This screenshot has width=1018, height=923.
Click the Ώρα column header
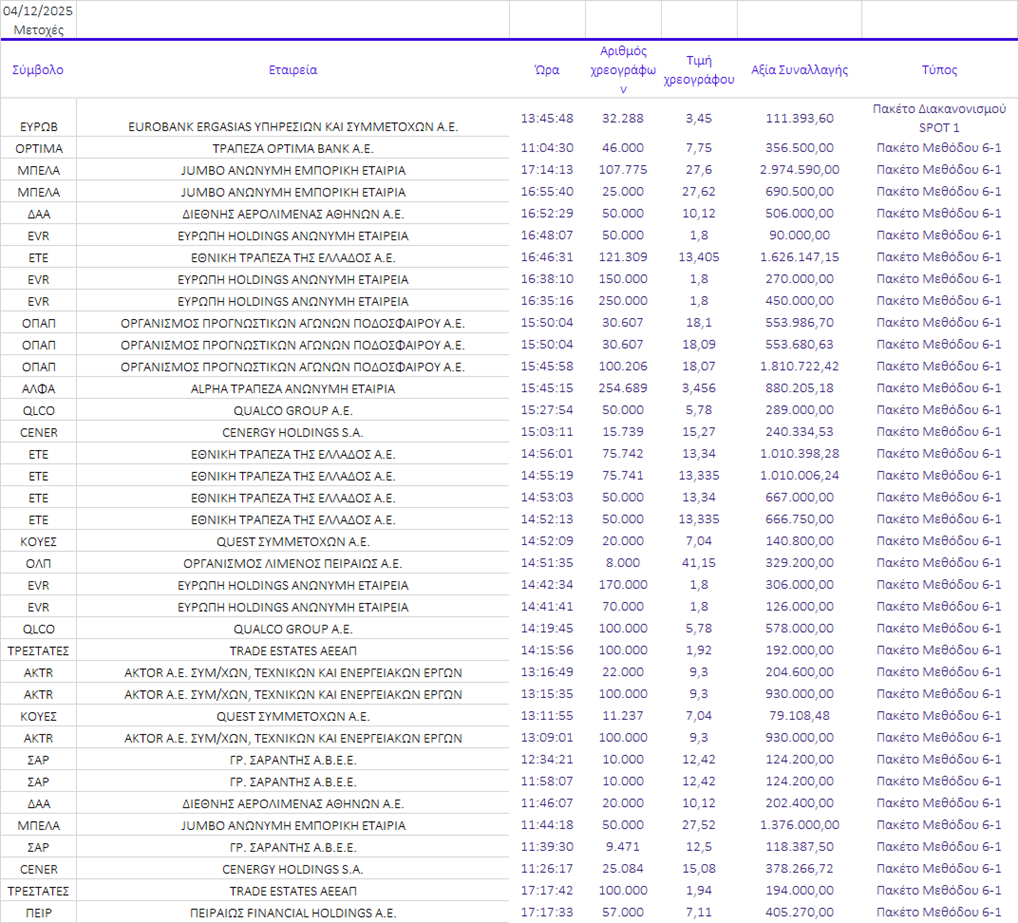(x=547, y=70)
